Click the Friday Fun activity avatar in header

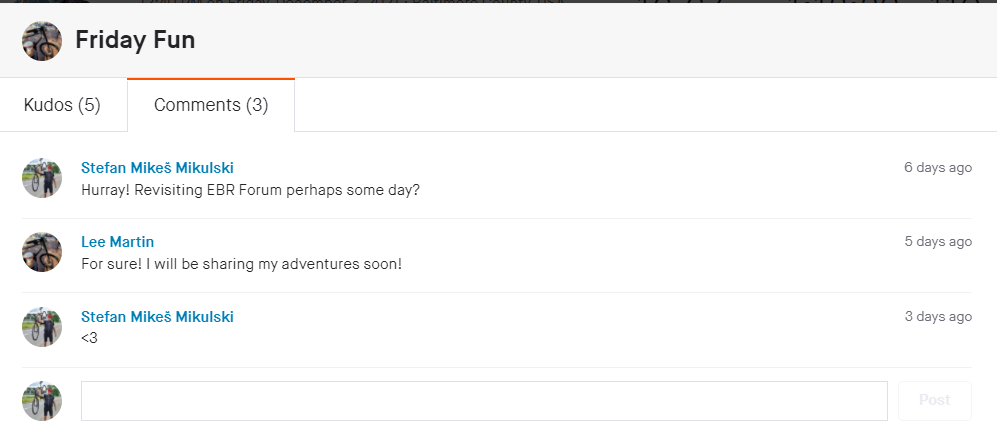(x=42, y=41)
